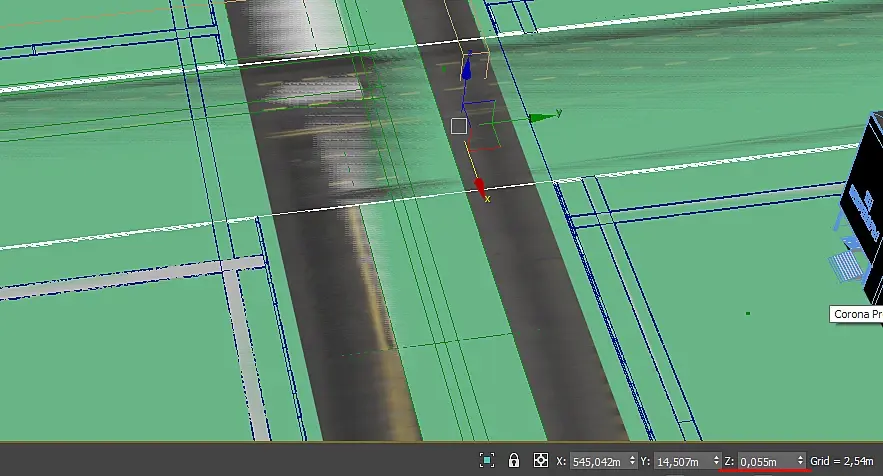Toggle the Selection Lock padlock icon

pos(514,460)
